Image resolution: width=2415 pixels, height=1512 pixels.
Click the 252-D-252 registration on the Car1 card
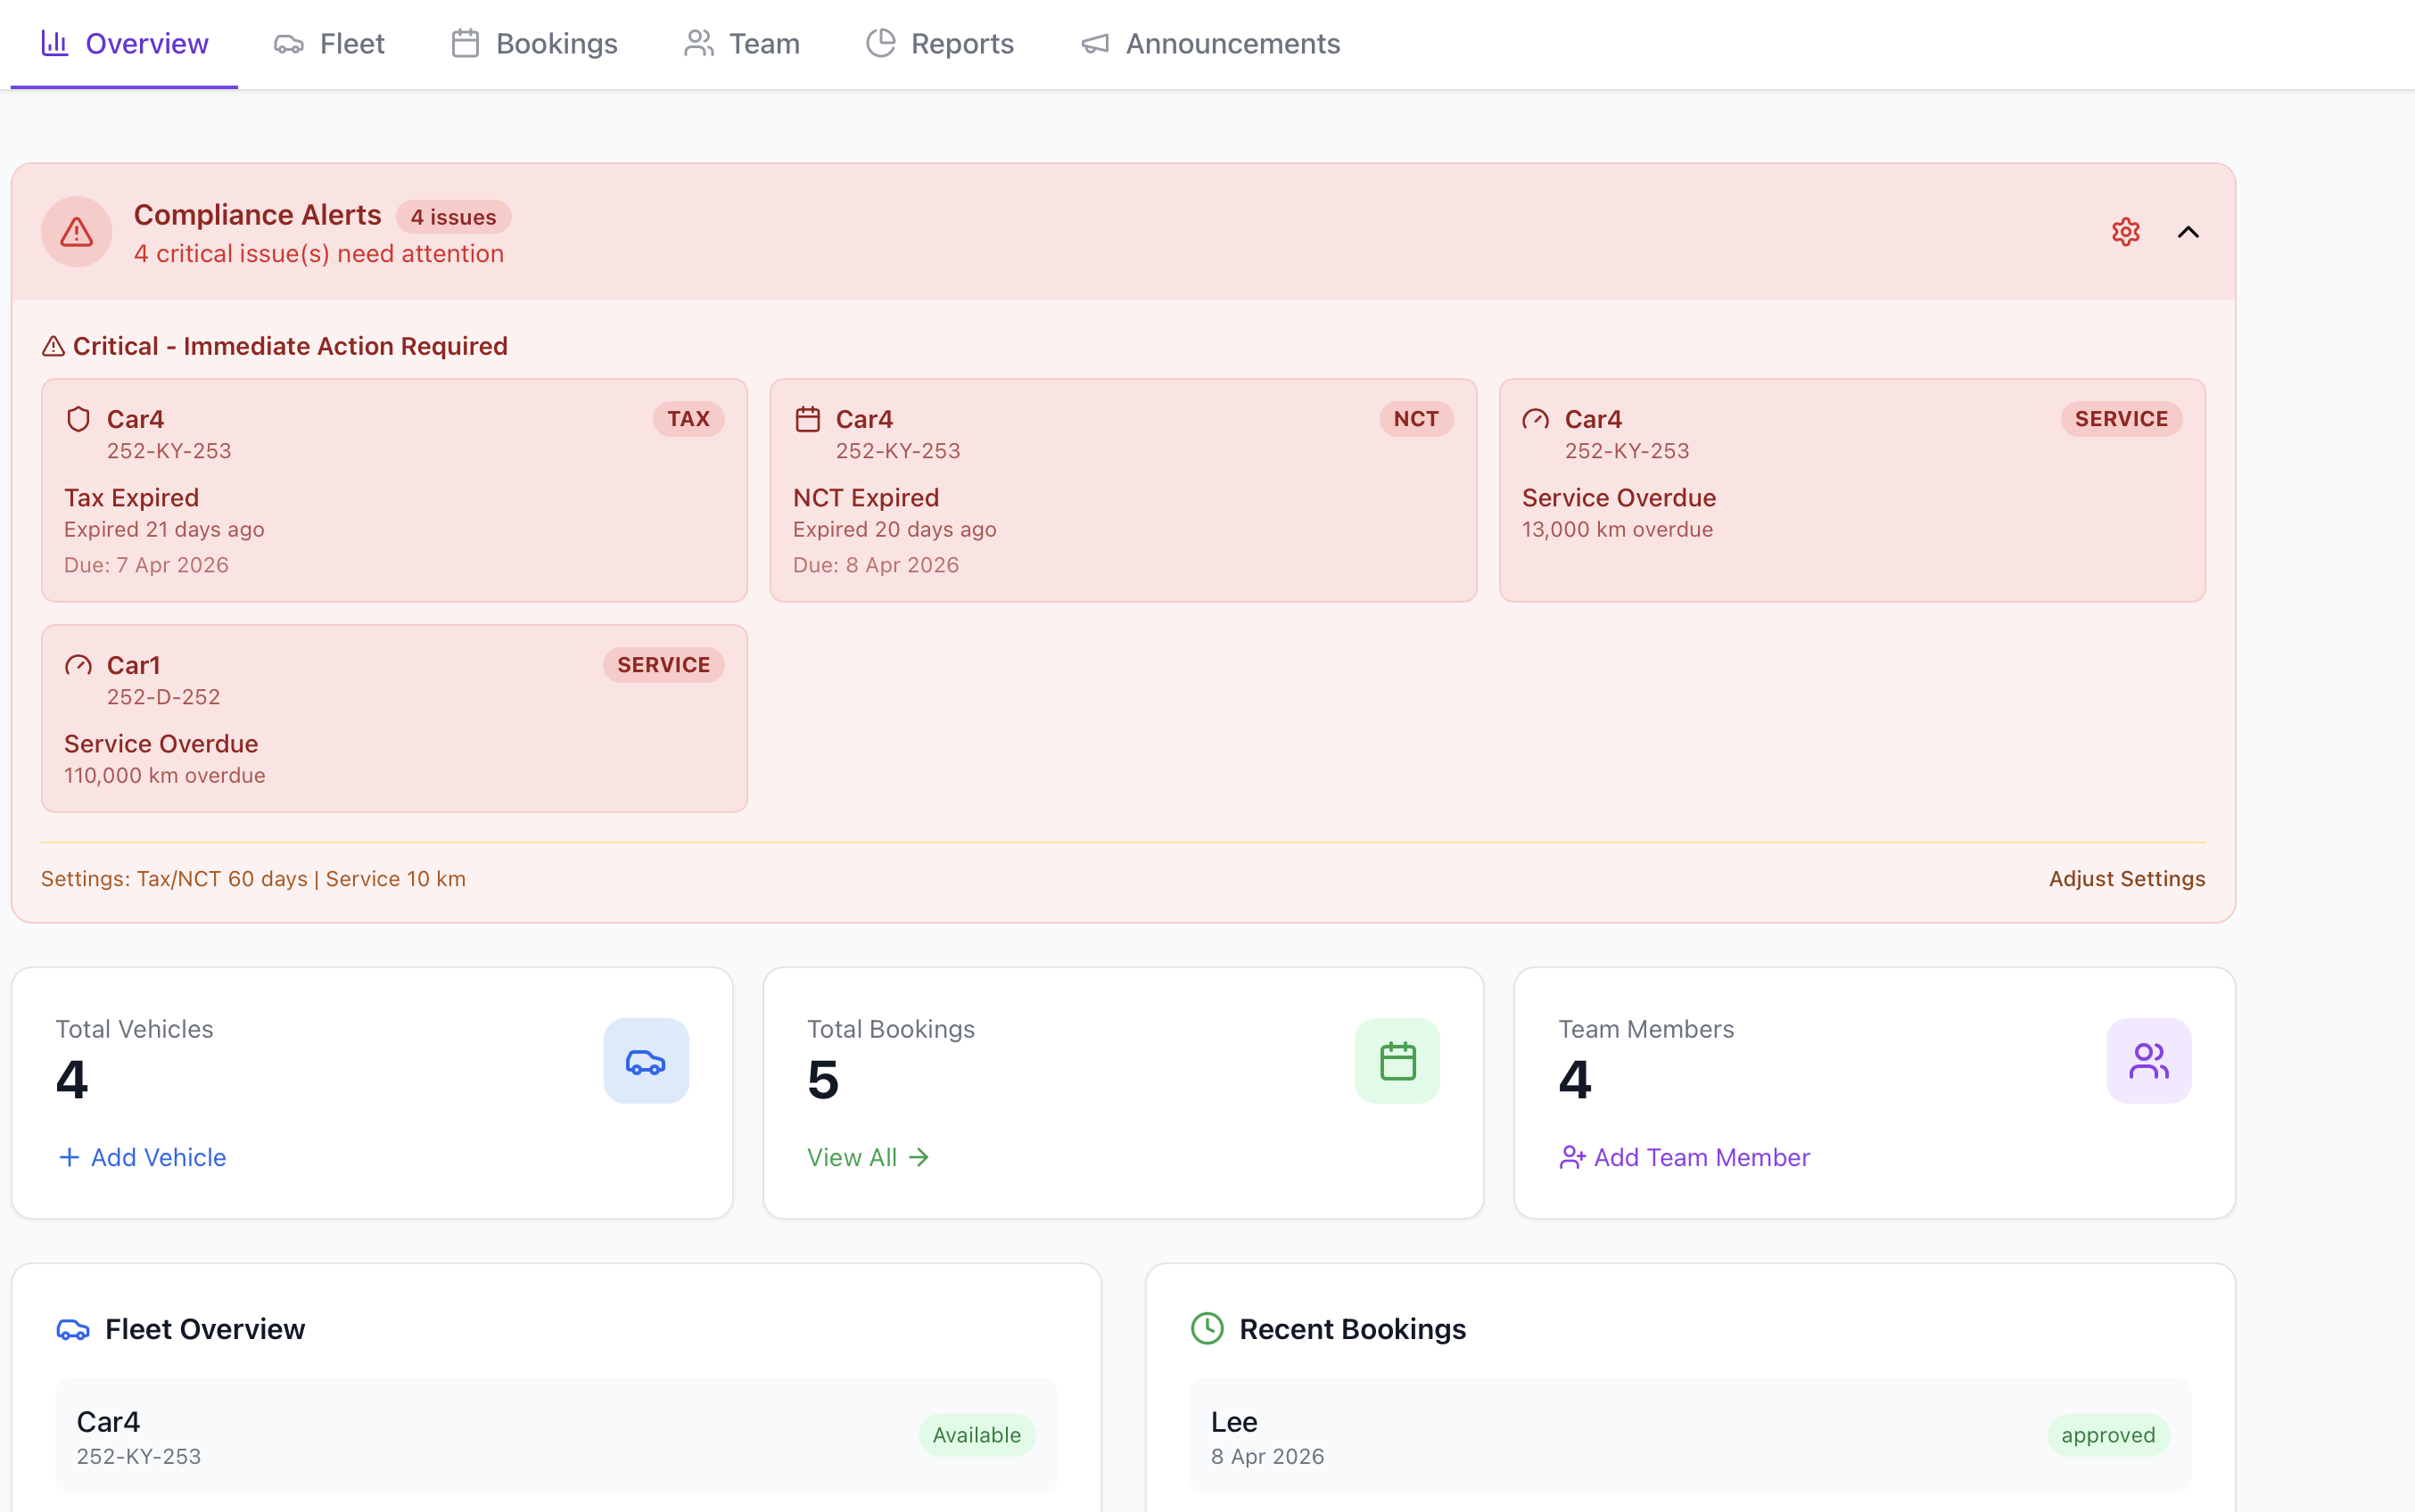pyautogui.click(x=163, y=697)
